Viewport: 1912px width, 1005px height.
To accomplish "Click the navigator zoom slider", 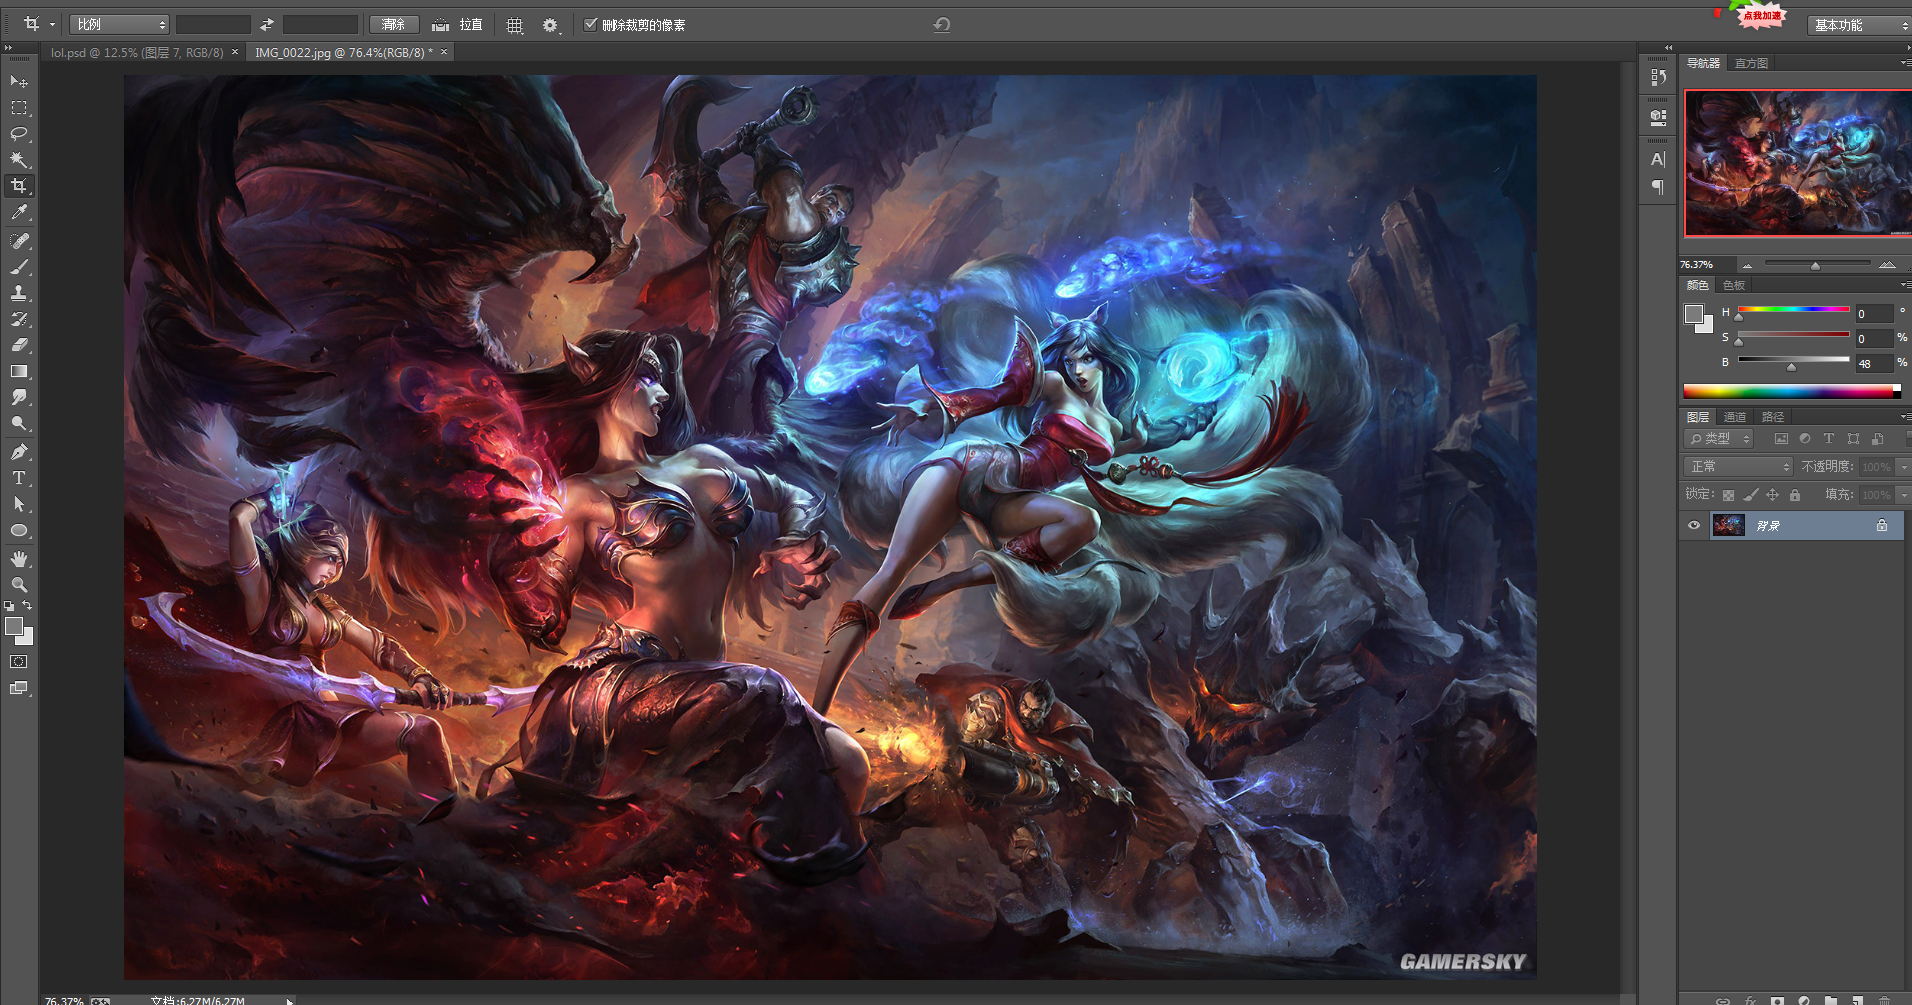I will pyautogui.click(x=1816, y=264).
